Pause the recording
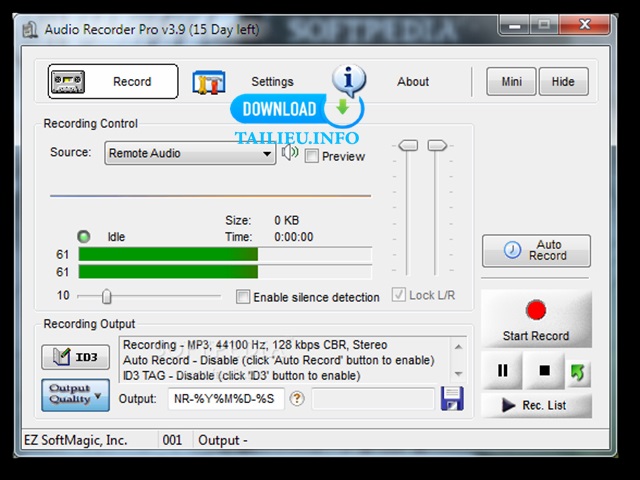This screenshot has height=480, width=640. coord(502,371)
